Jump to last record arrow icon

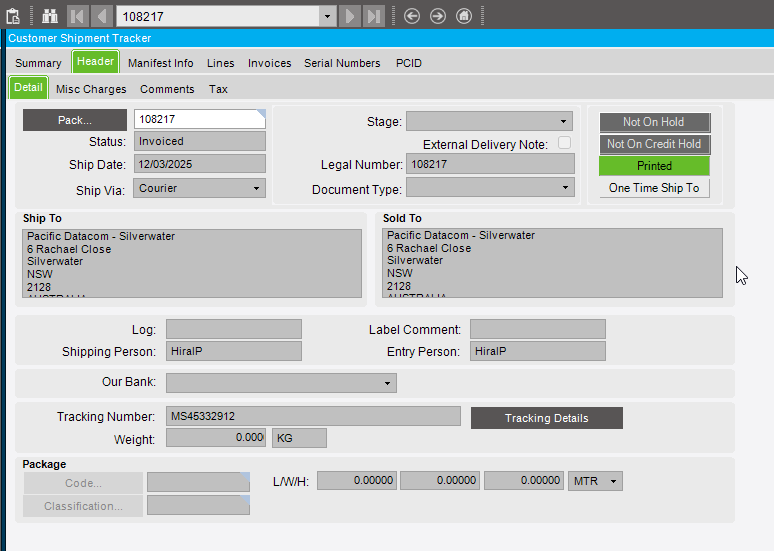pos(374,16)
